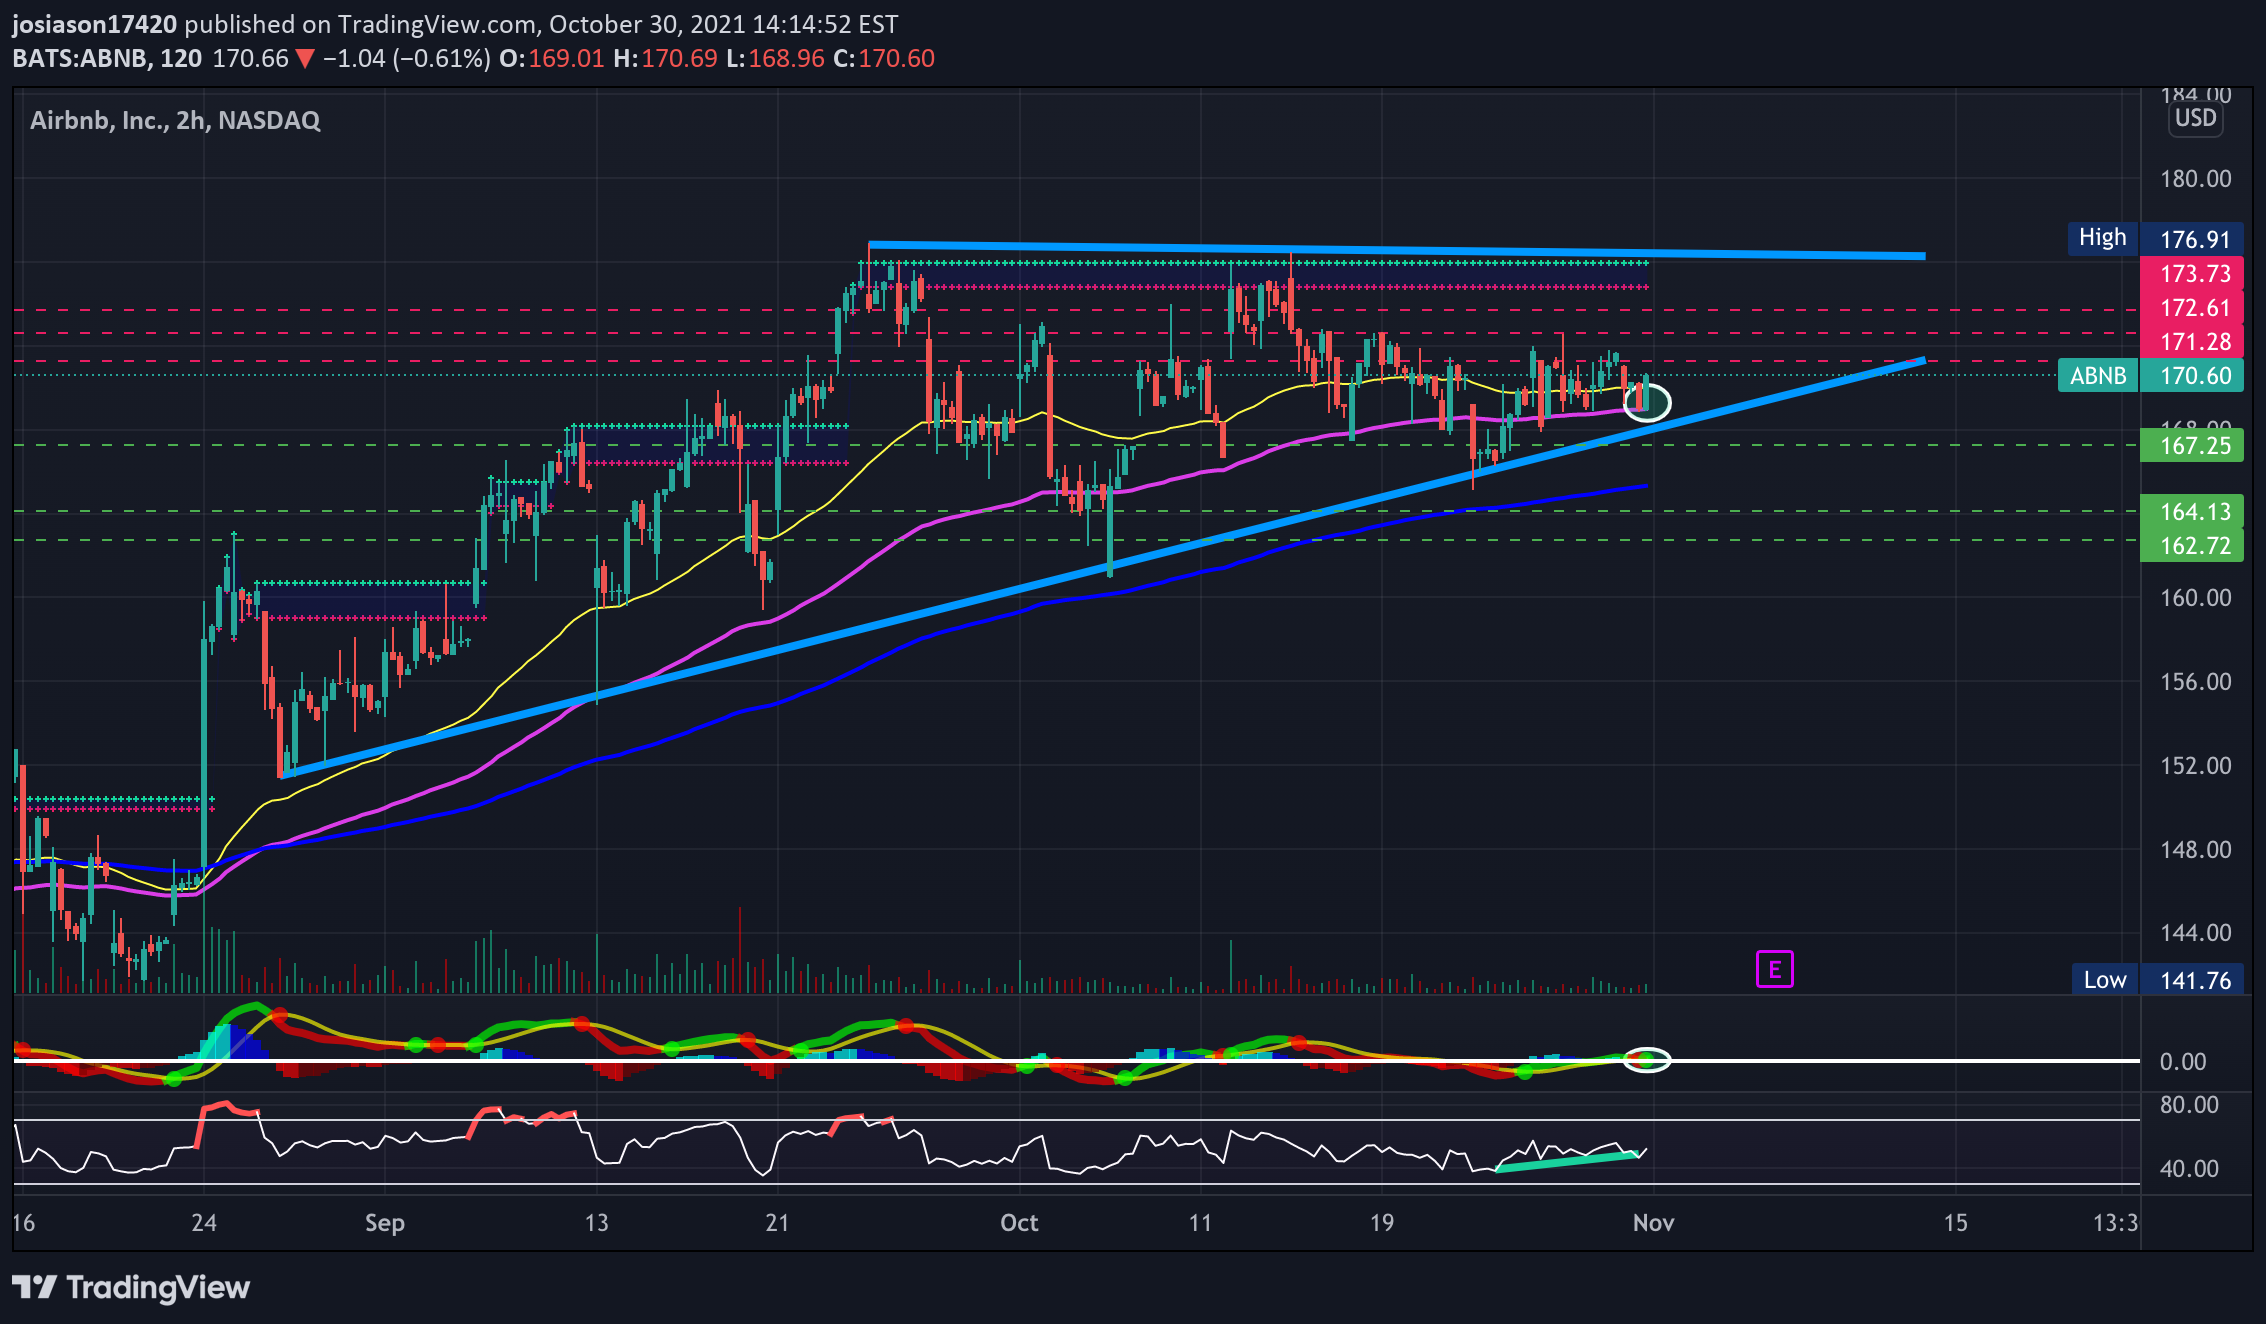Screen dimensions: 2266x1324
Task: Click the 167.25 green price label
Action: (2192, 446)
